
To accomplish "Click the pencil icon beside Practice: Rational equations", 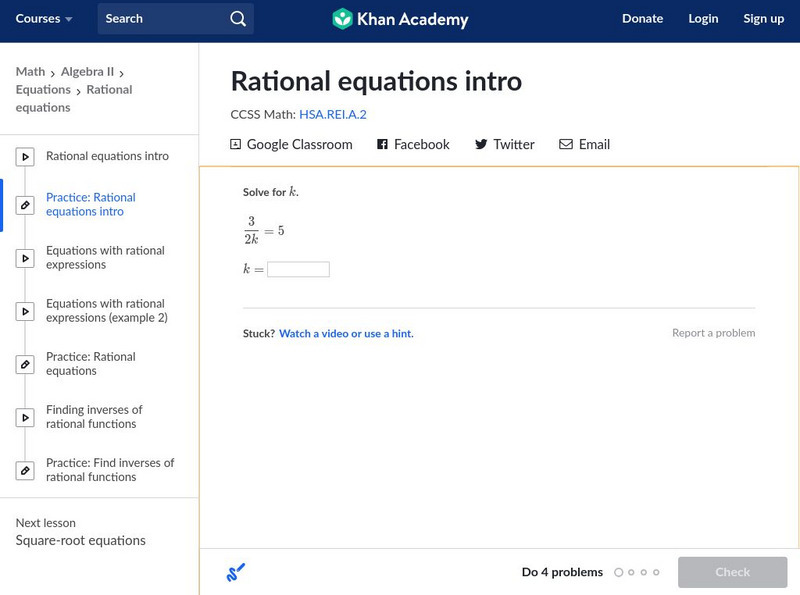I will (24, 363).
